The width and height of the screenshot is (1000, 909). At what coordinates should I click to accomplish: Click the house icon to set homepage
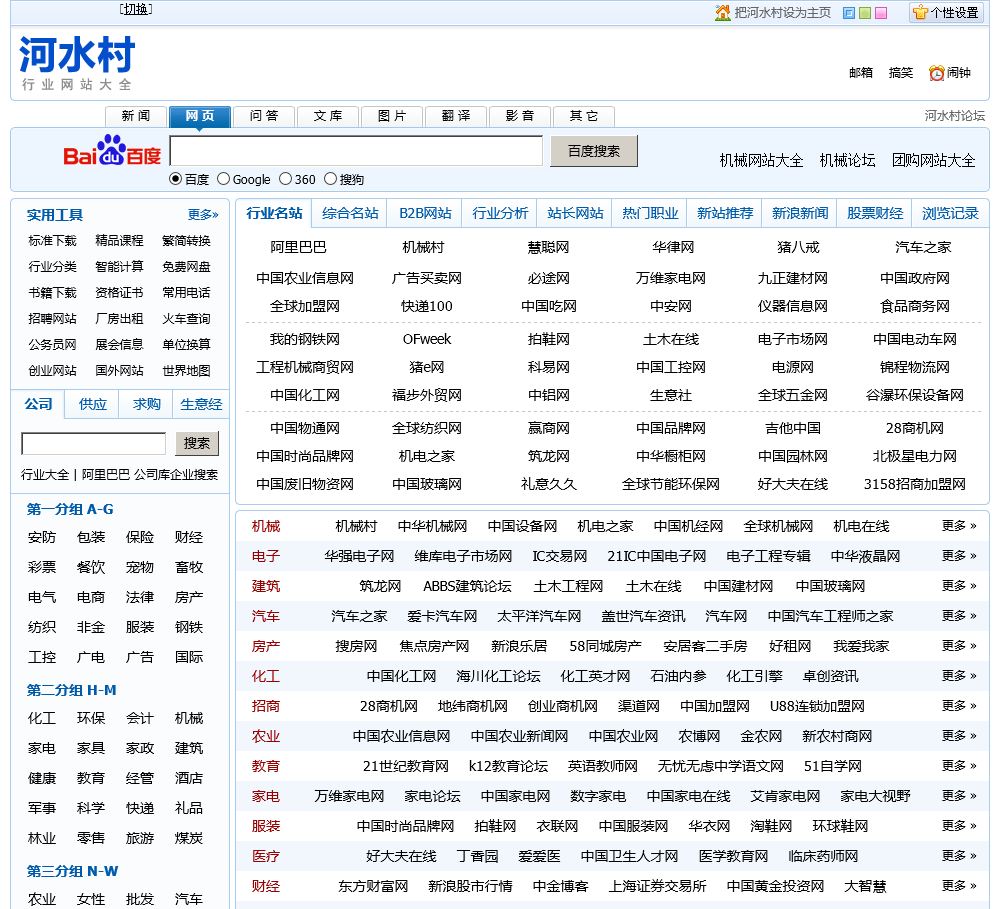(722, 13)
